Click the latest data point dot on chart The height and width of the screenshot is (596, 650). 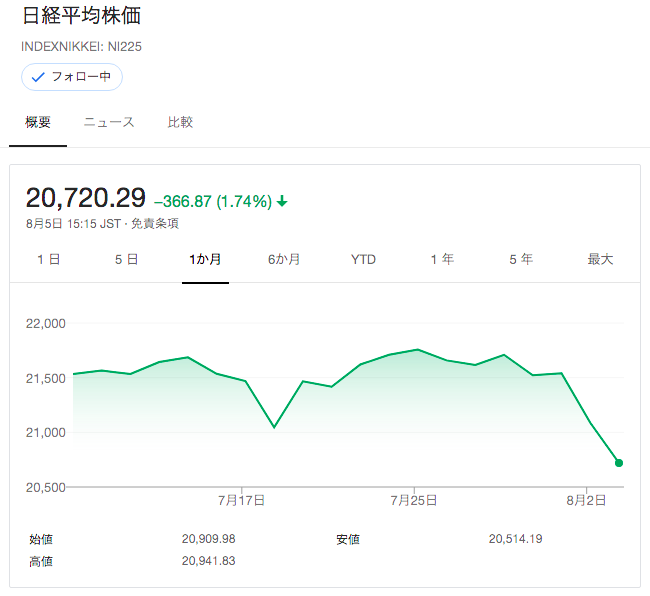(x=619, y=463)
